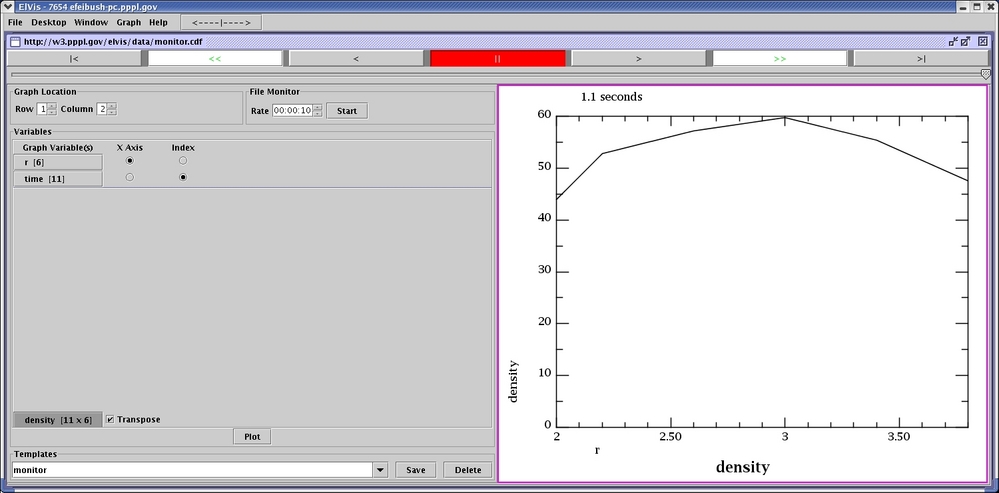Click the Templates name field

[x=192, y=470]
